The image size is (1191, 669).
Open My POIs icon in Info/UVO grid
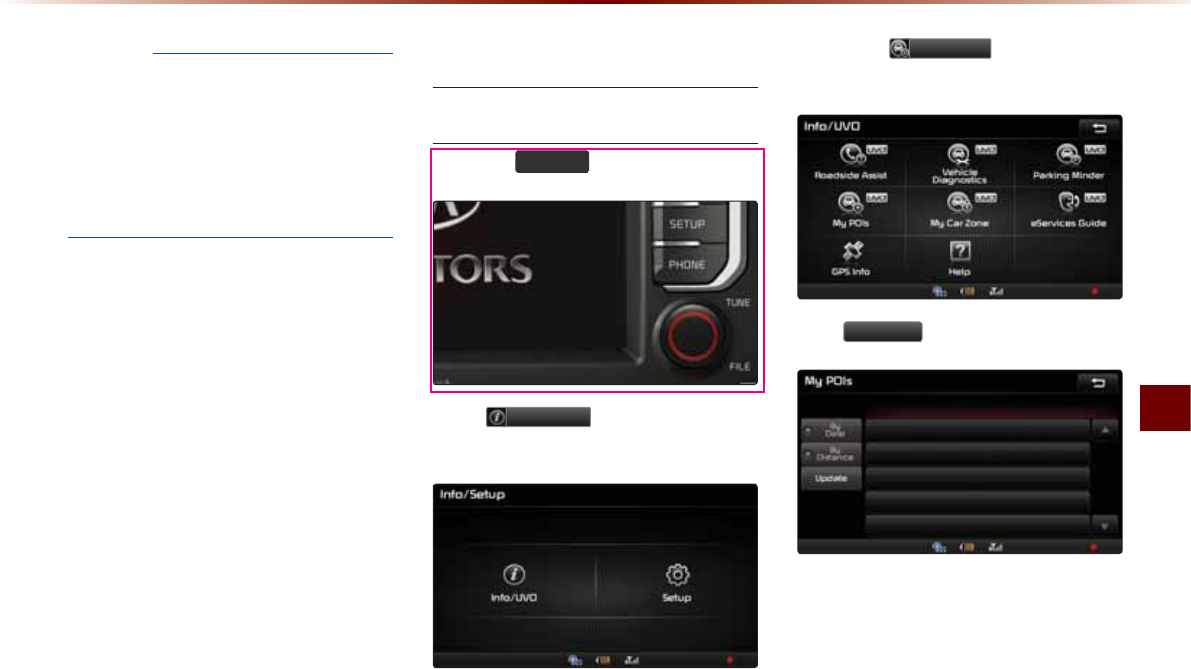(851, 210)
